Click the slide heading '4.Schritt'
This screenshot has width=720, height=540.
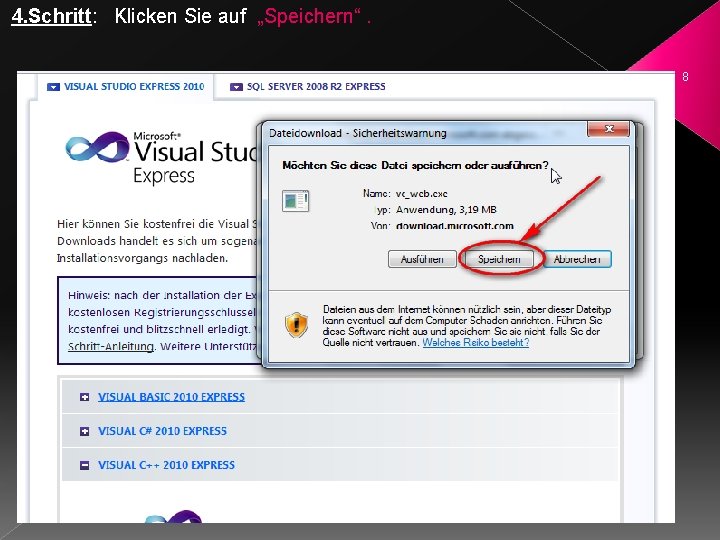(x=51, y=16)
